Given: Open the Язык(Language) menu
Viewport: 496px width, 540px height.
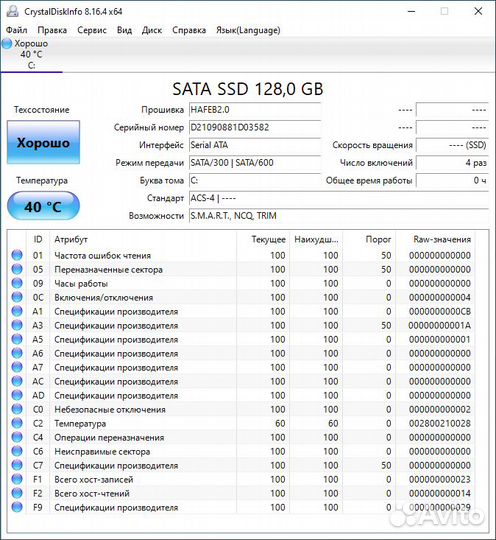Looking at the screenshot, I should [x=248, y=30].
